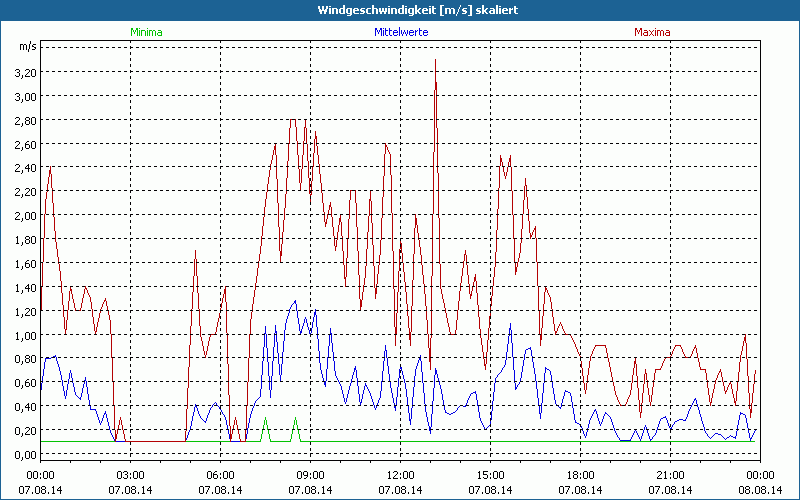Screen dimensions: 800x500
Task: Click the highest red Maxima peak after 12:00
Action: click(x=435, y=62)
